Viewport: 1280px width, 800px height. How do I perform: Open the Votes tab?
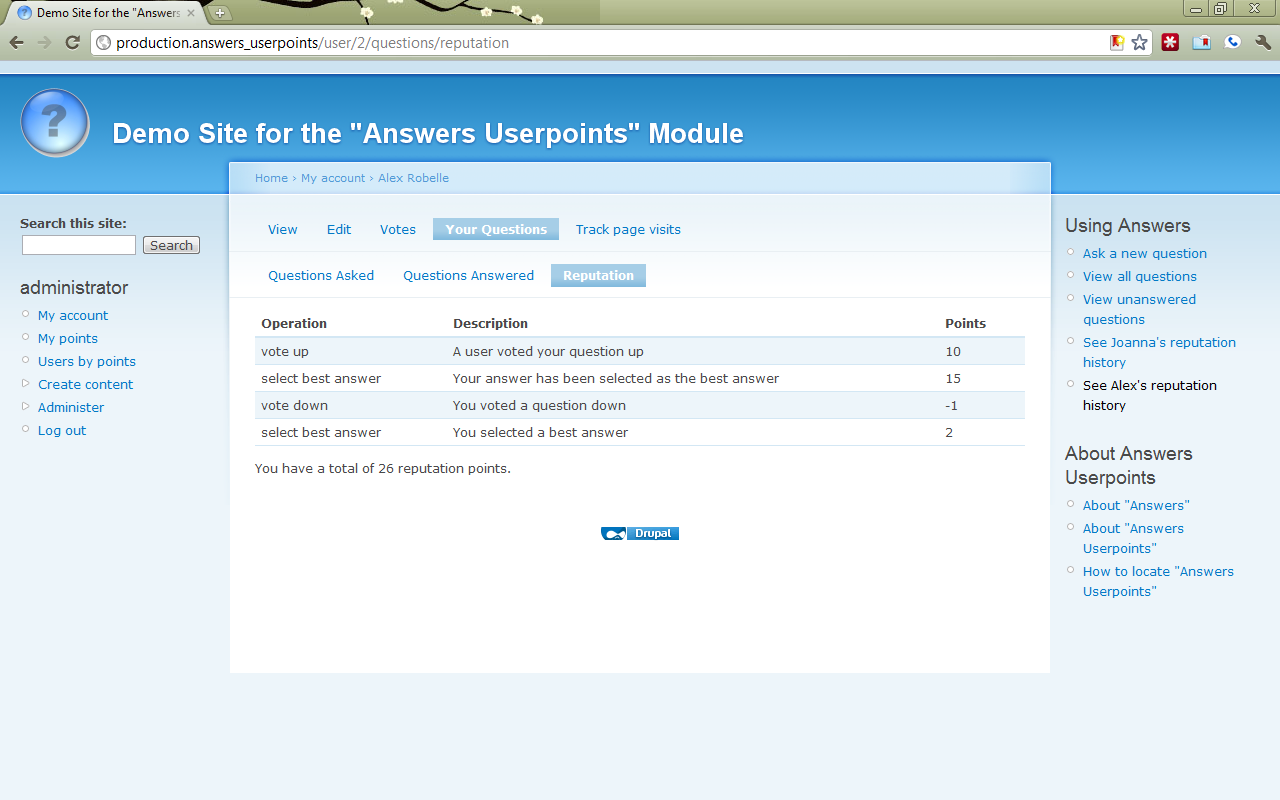point(397,229)
